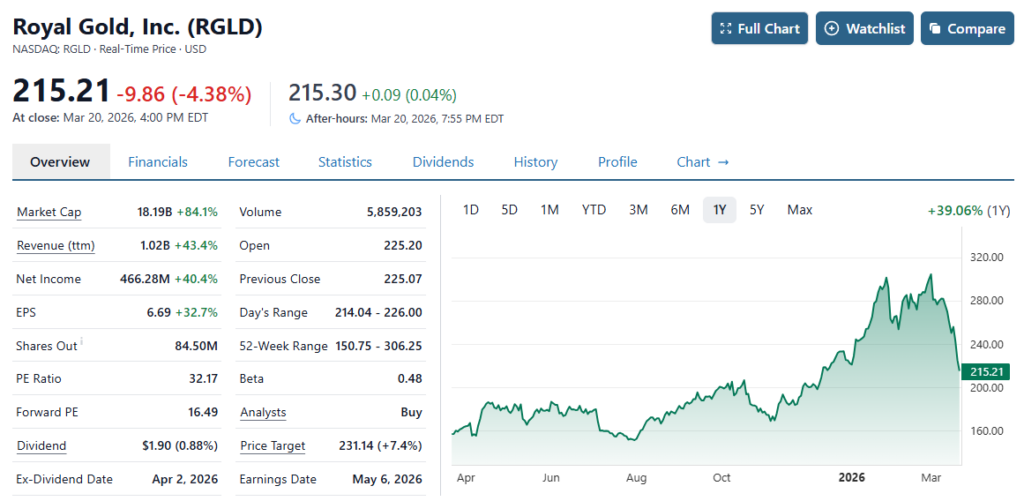
Task: Select the 1D chart range
Action: (471, 210)
